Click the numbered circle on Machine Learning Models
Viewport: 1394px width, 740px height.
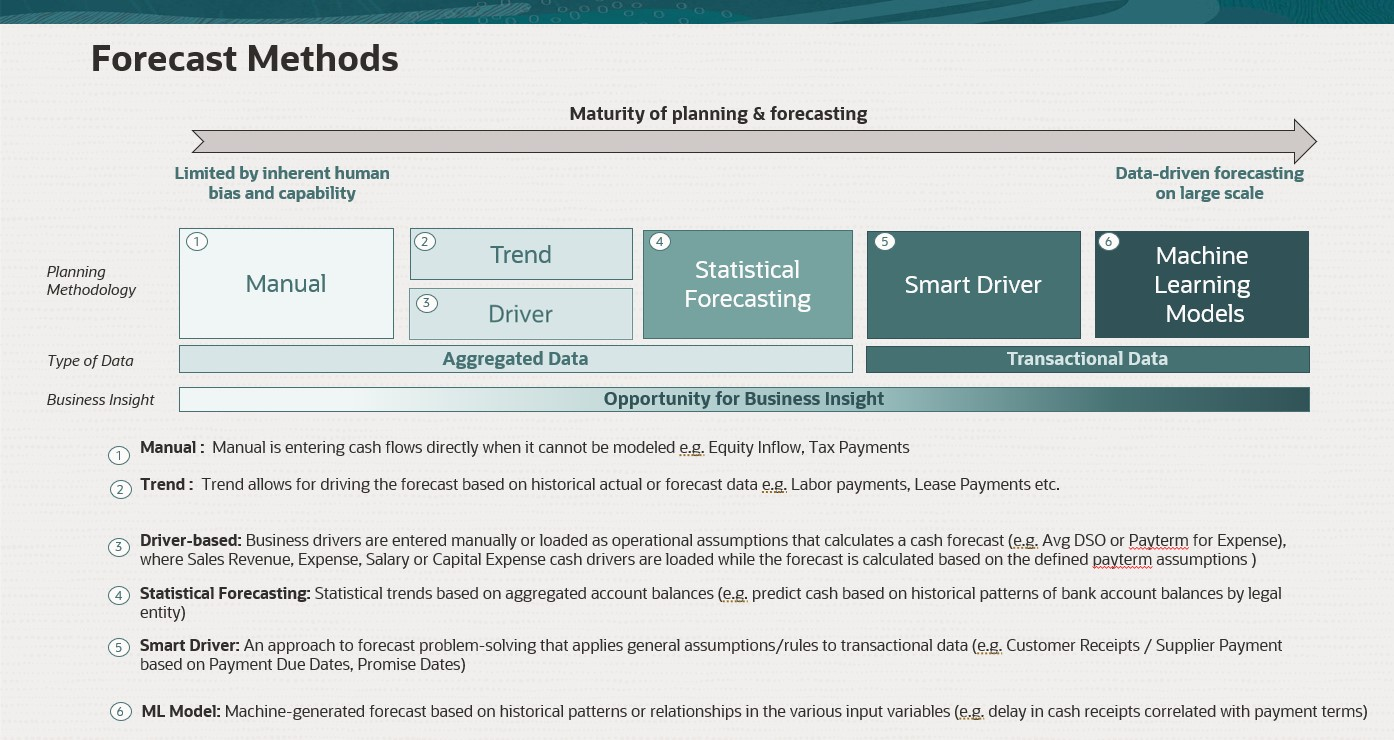tap(1107, 241)
